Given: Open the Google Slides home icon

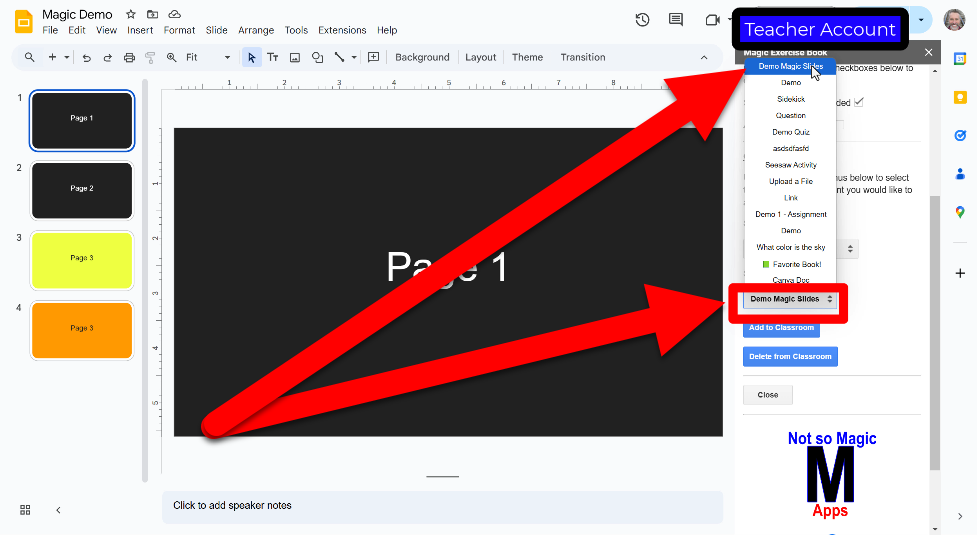Looking at the screenshot, I should tap(23, 22).
